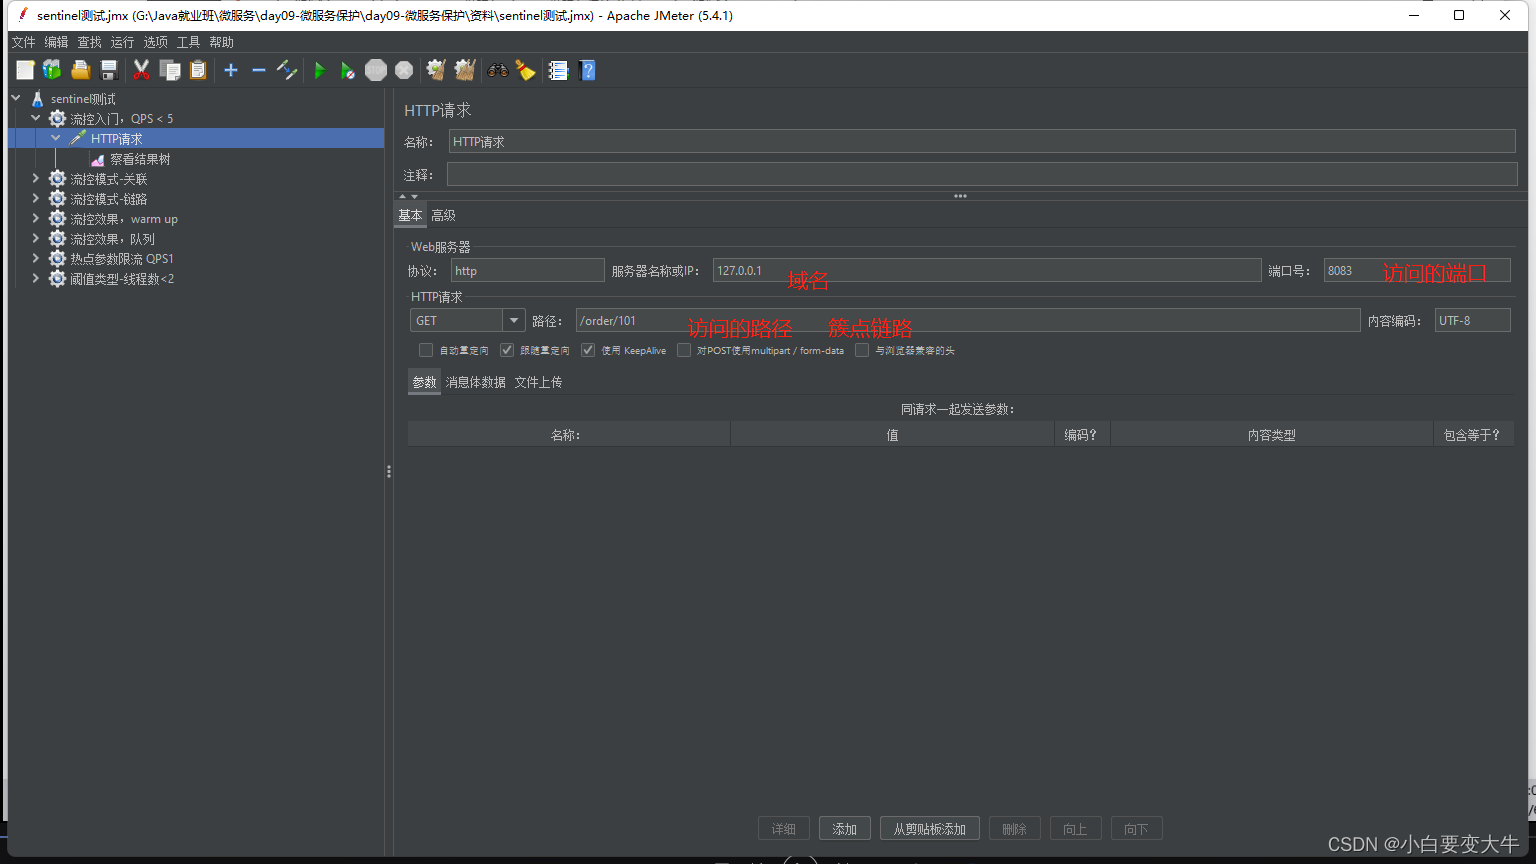Open Search with the binoculars icon
This screenshot has height=864, width=1536.
497,70
